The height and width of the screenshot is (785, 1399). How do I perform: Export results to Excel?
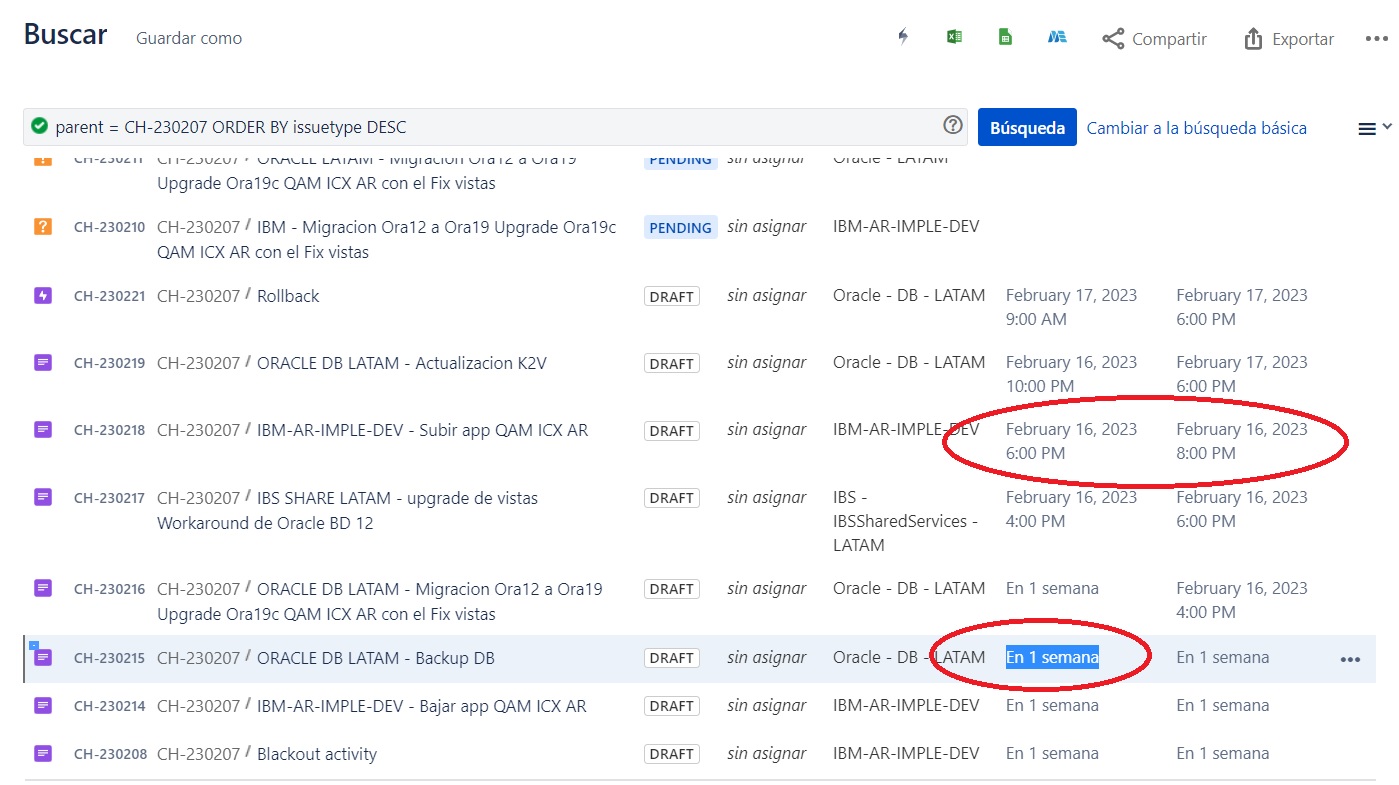coord(954,36)
